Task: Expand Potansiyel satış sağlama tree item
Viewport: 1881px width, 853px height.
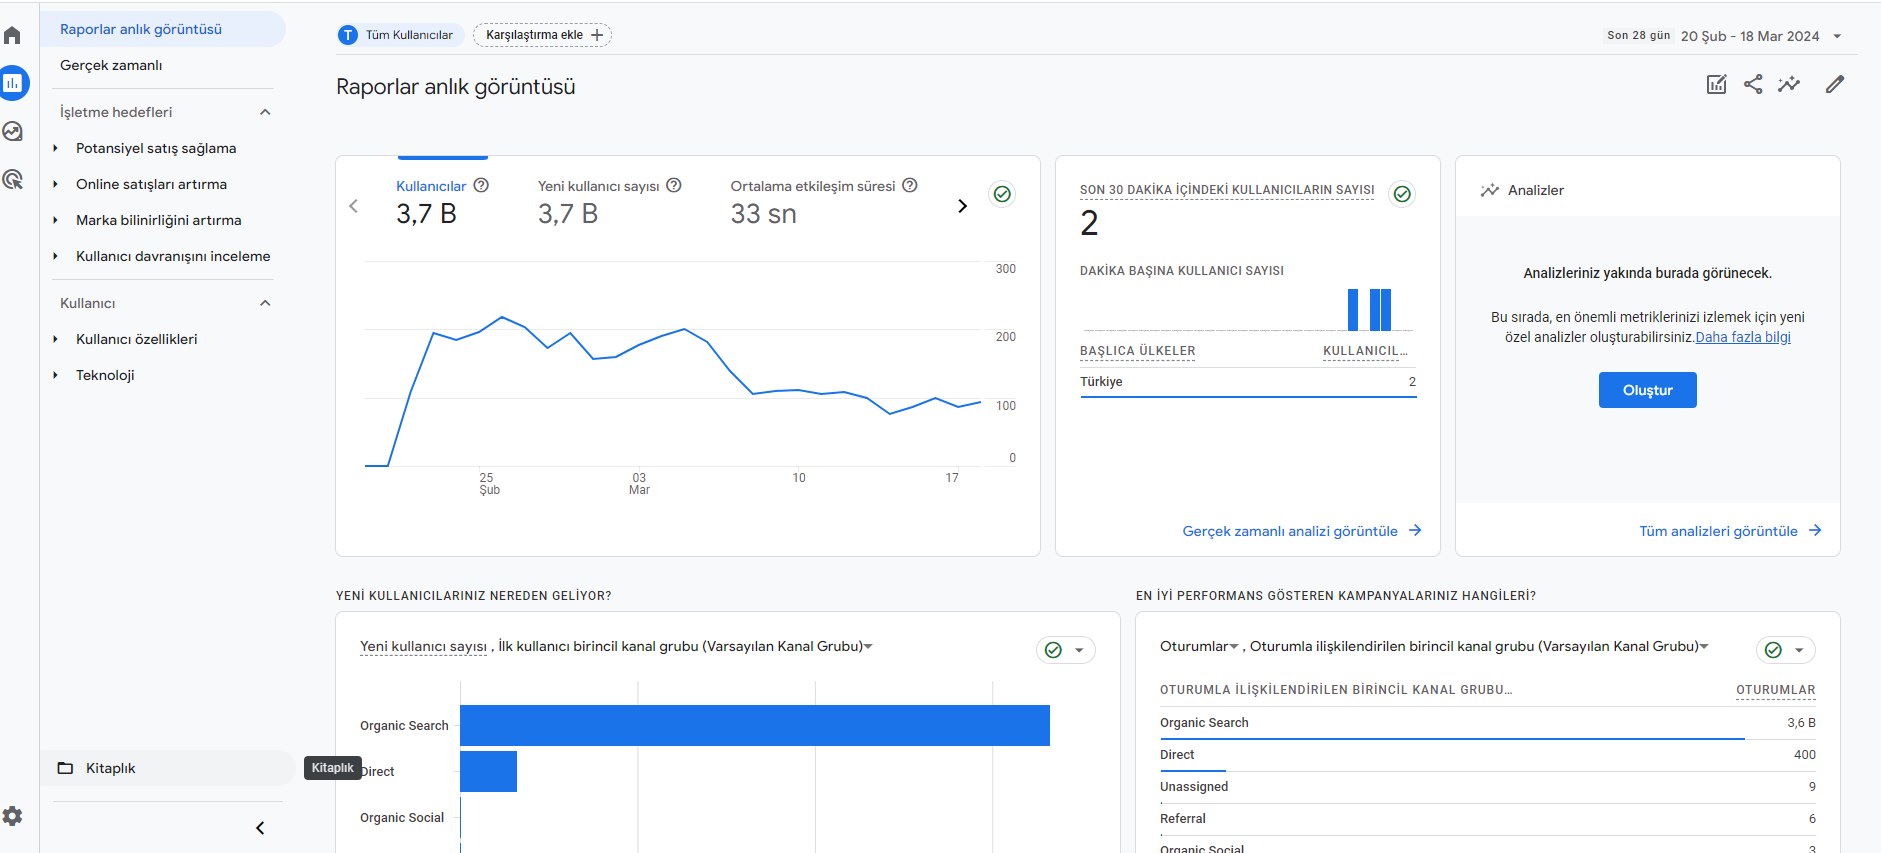Action: pyautogui.click(x=55, y=148)
